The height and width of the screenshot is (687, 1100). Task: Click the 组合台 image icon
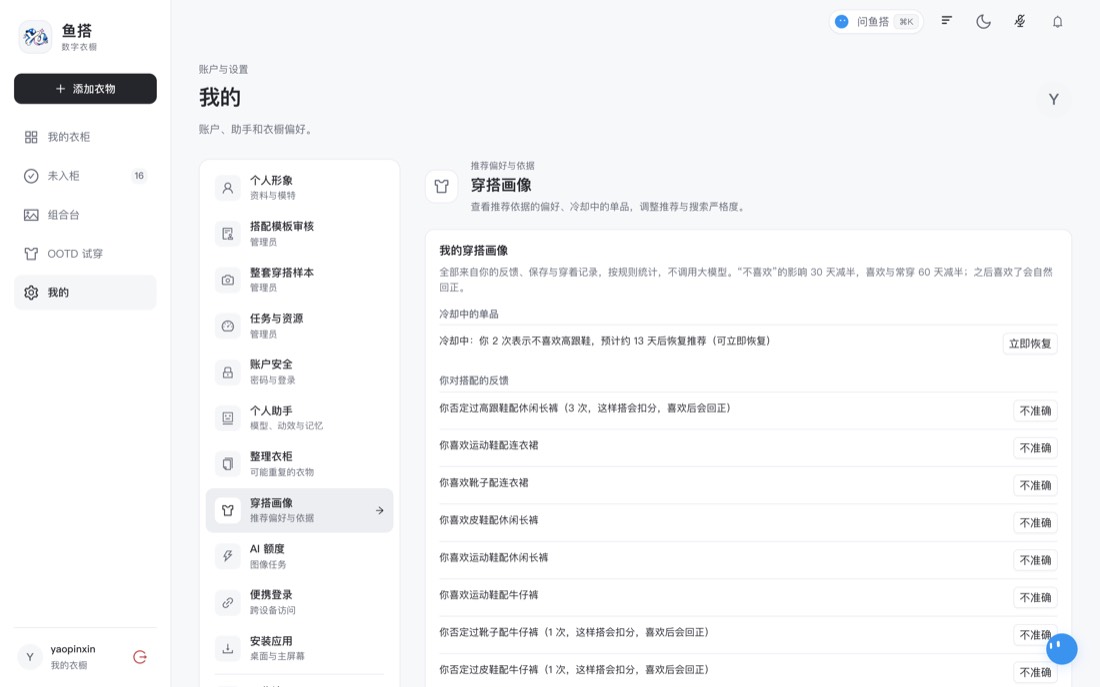[31, 215]
